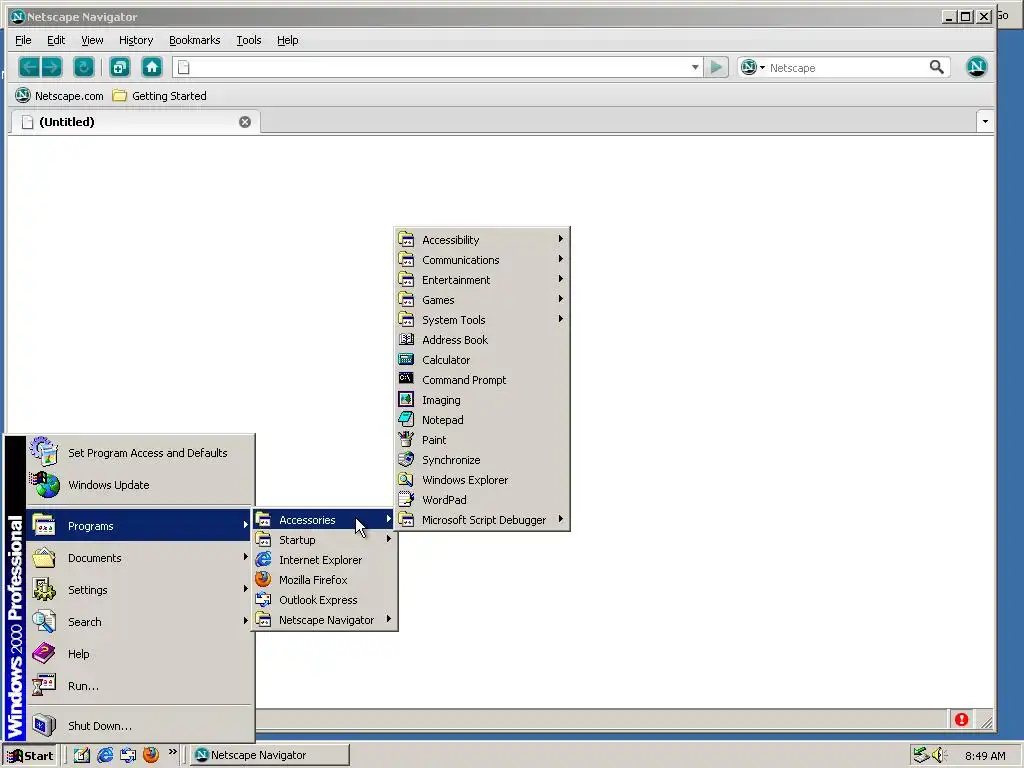Image resolution: width=1024 pixels, height=768 pixels.
Task: Open Windows Update
Action: tap(140, 485)
